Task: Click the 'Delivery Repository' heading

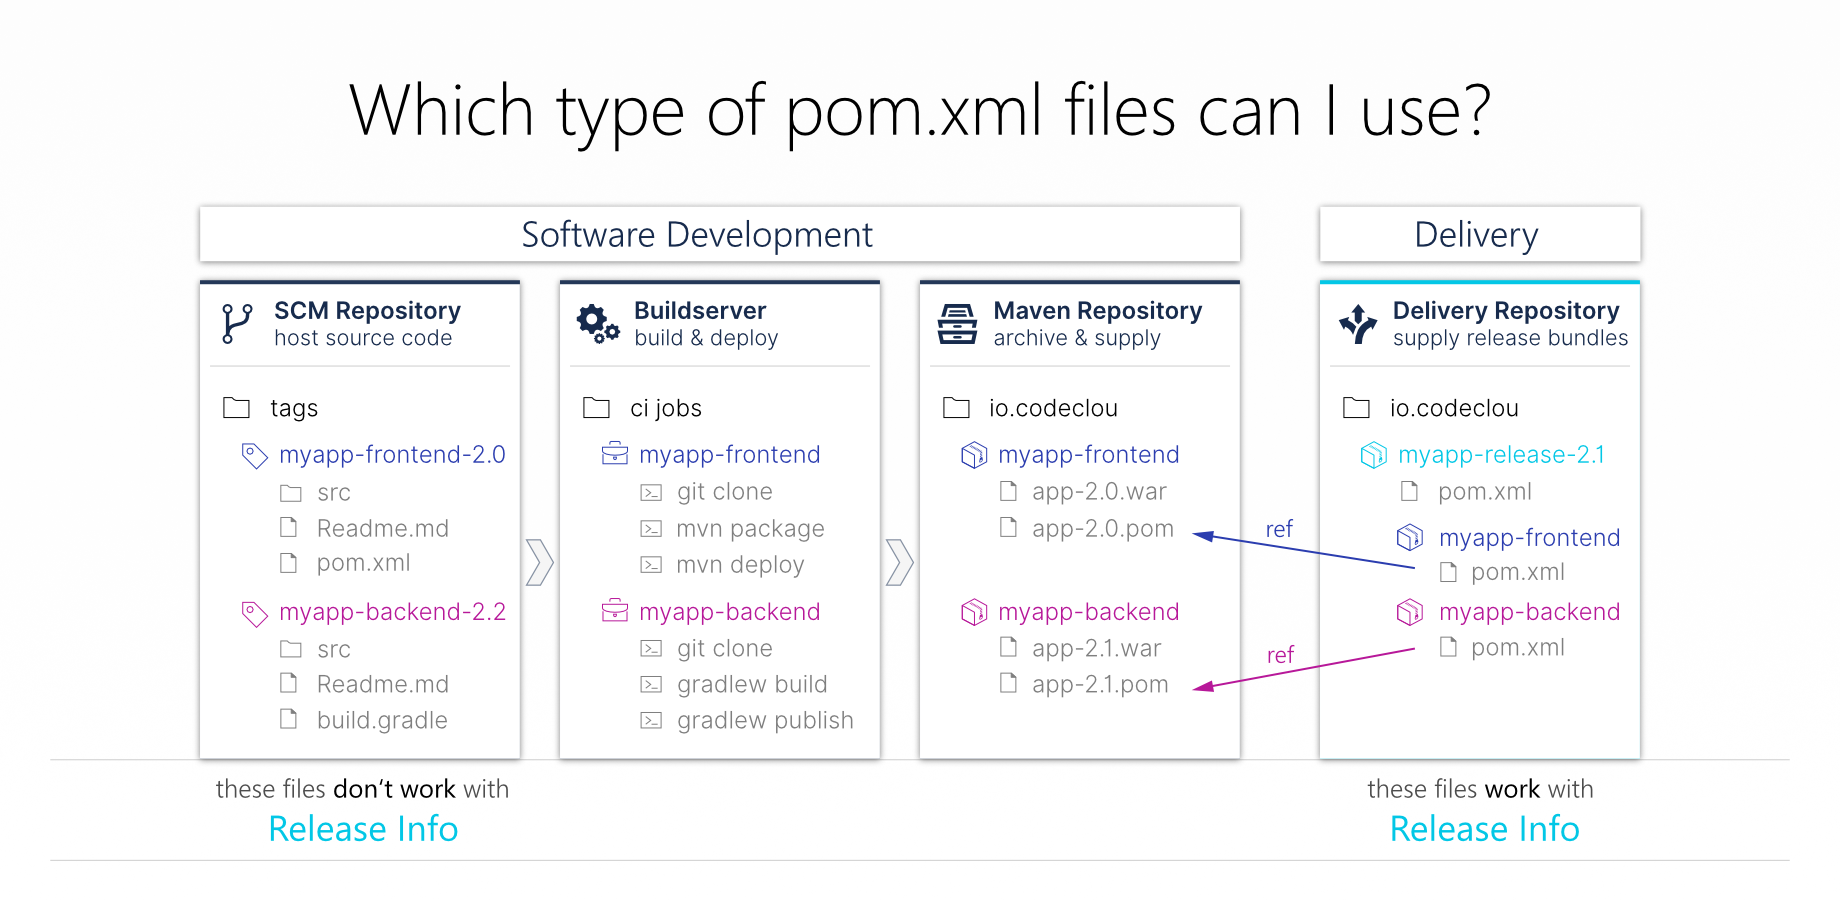Action: pos(1506,311)
